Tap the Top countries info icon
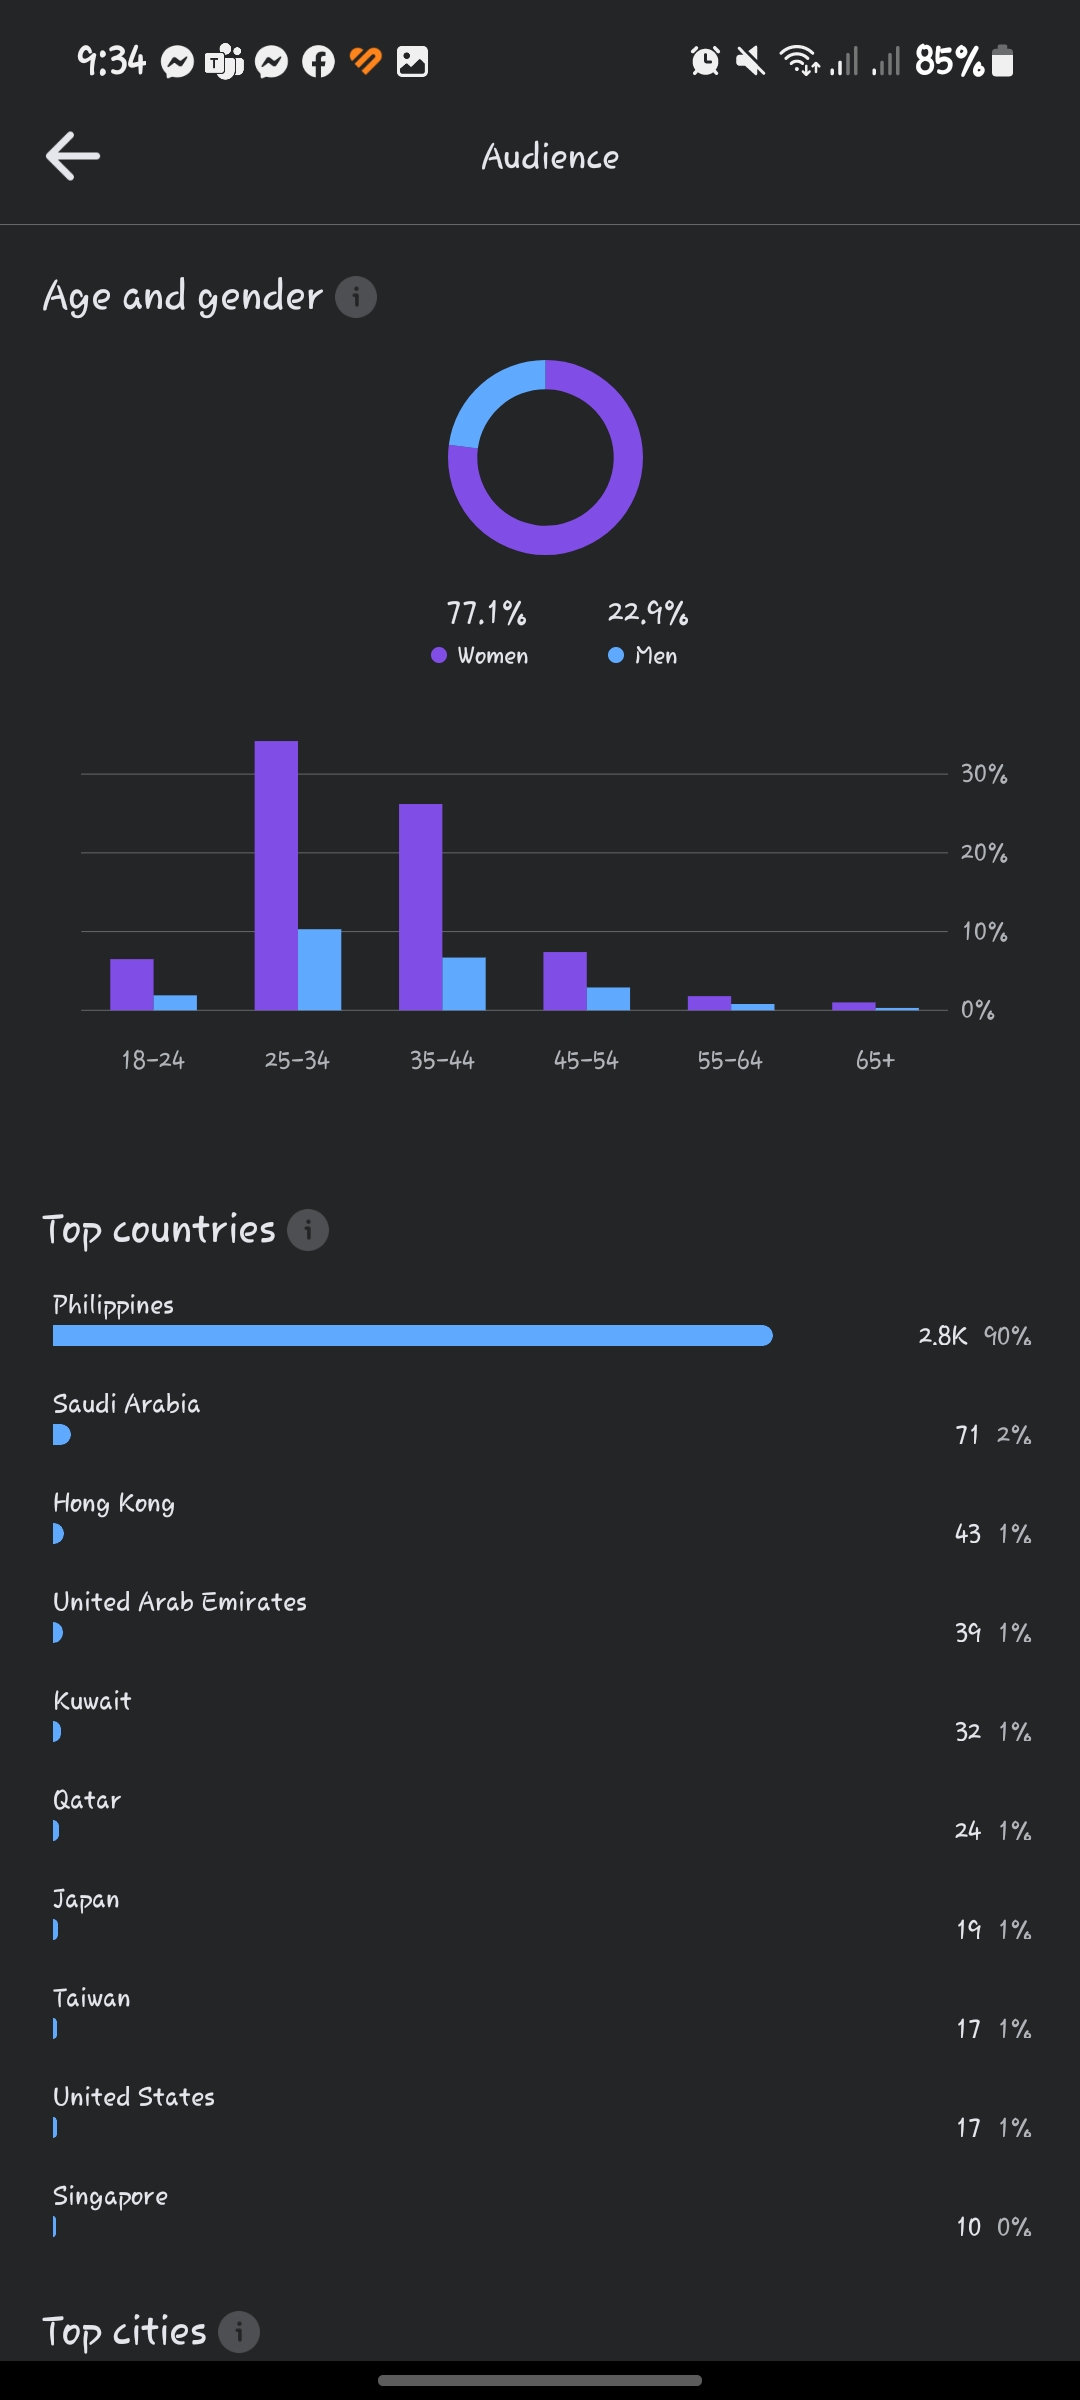This screenshot has height=2400, width=1080. (x=308, y=1230)
